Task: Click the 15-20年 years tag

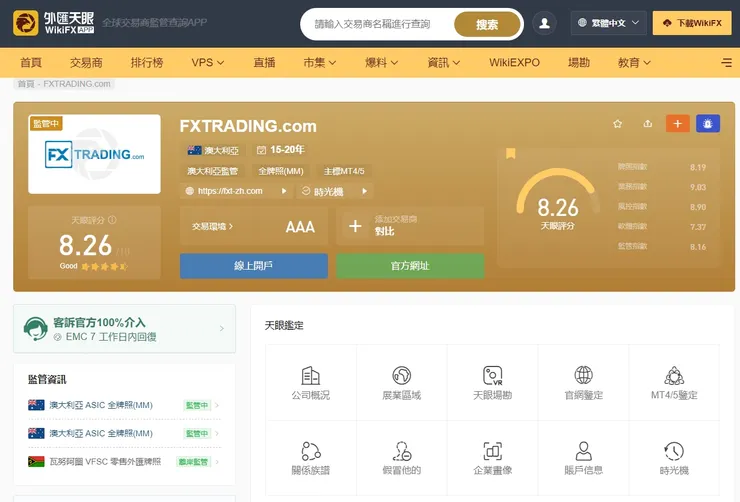Action: click(280, 150)
